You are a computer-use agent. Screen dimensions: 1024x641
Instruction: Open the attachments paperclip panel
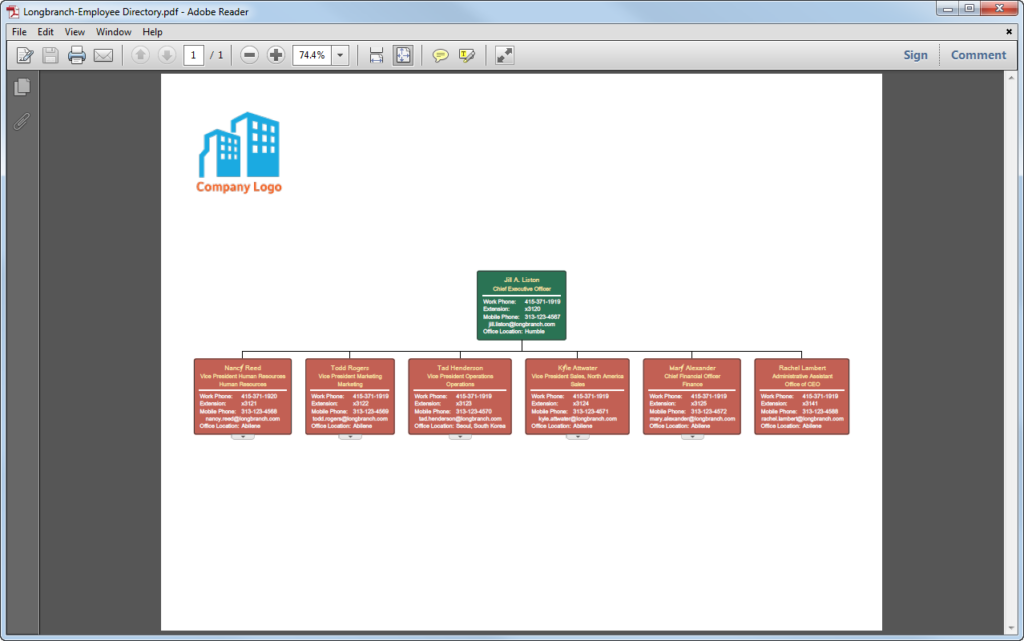point(22,121)
